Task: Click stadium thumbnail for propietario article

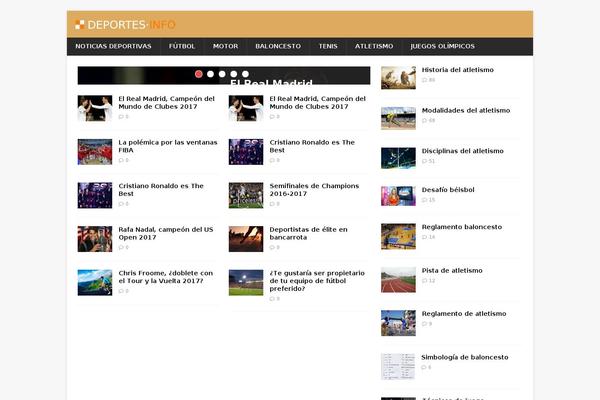Action: coord(246,283)
